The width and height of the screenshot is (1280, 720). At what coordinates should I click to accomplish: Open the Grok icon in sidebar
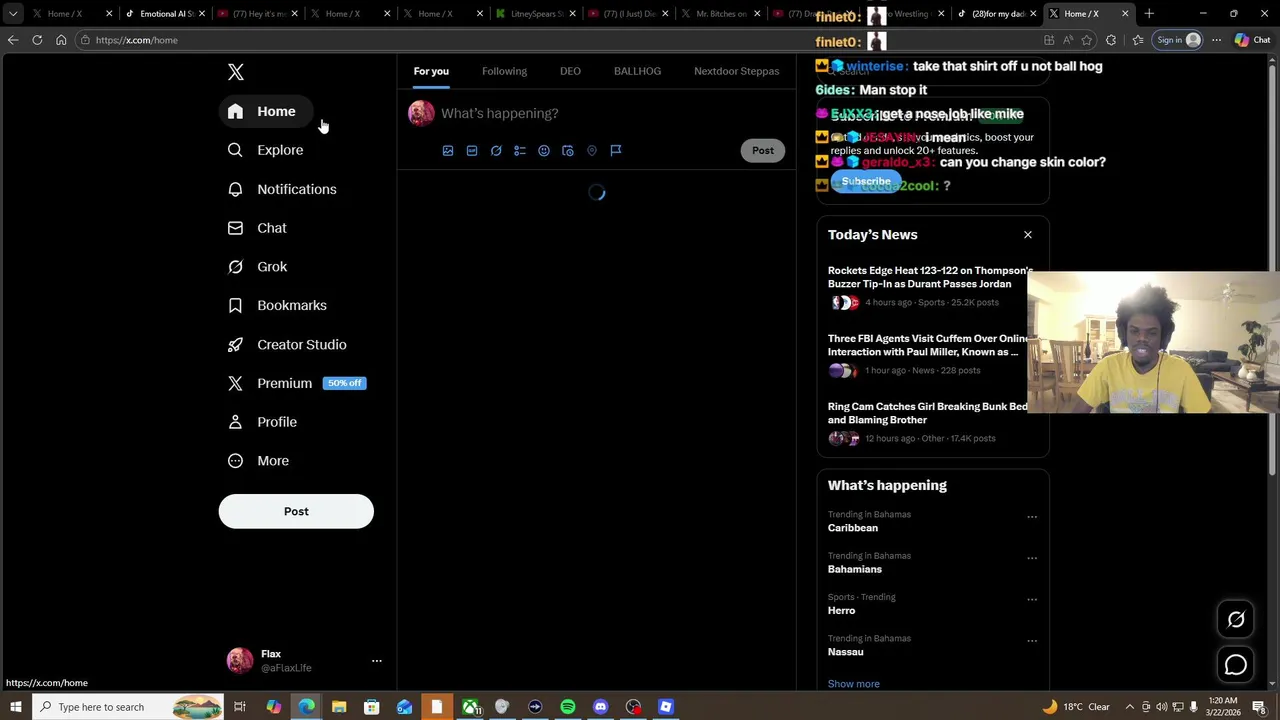point(235,267)
